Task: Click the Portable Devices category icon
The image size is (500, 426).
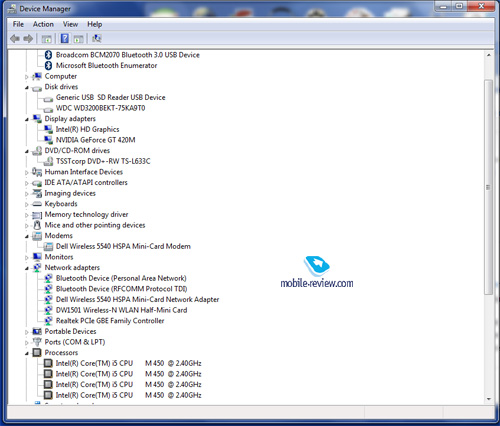Action: [37, 332]
